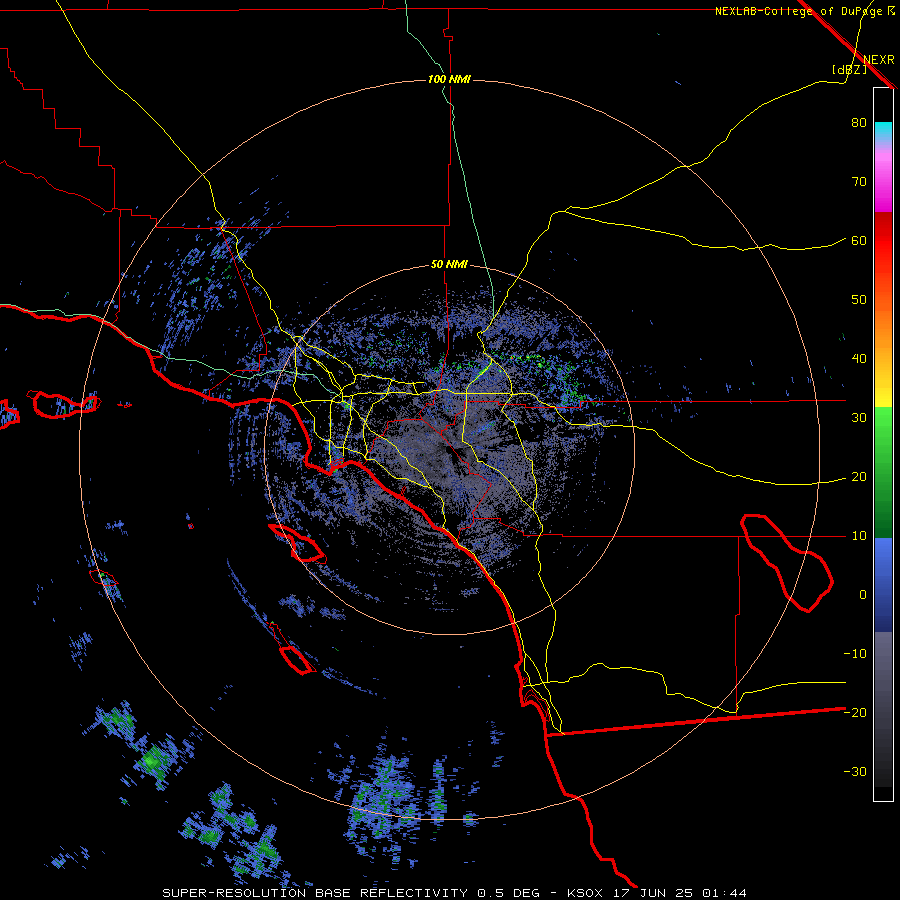This screenshot has width=900, height=900.
Task: Pick the cyan top segment of the color bar
Action: click(x=883, y=132)
